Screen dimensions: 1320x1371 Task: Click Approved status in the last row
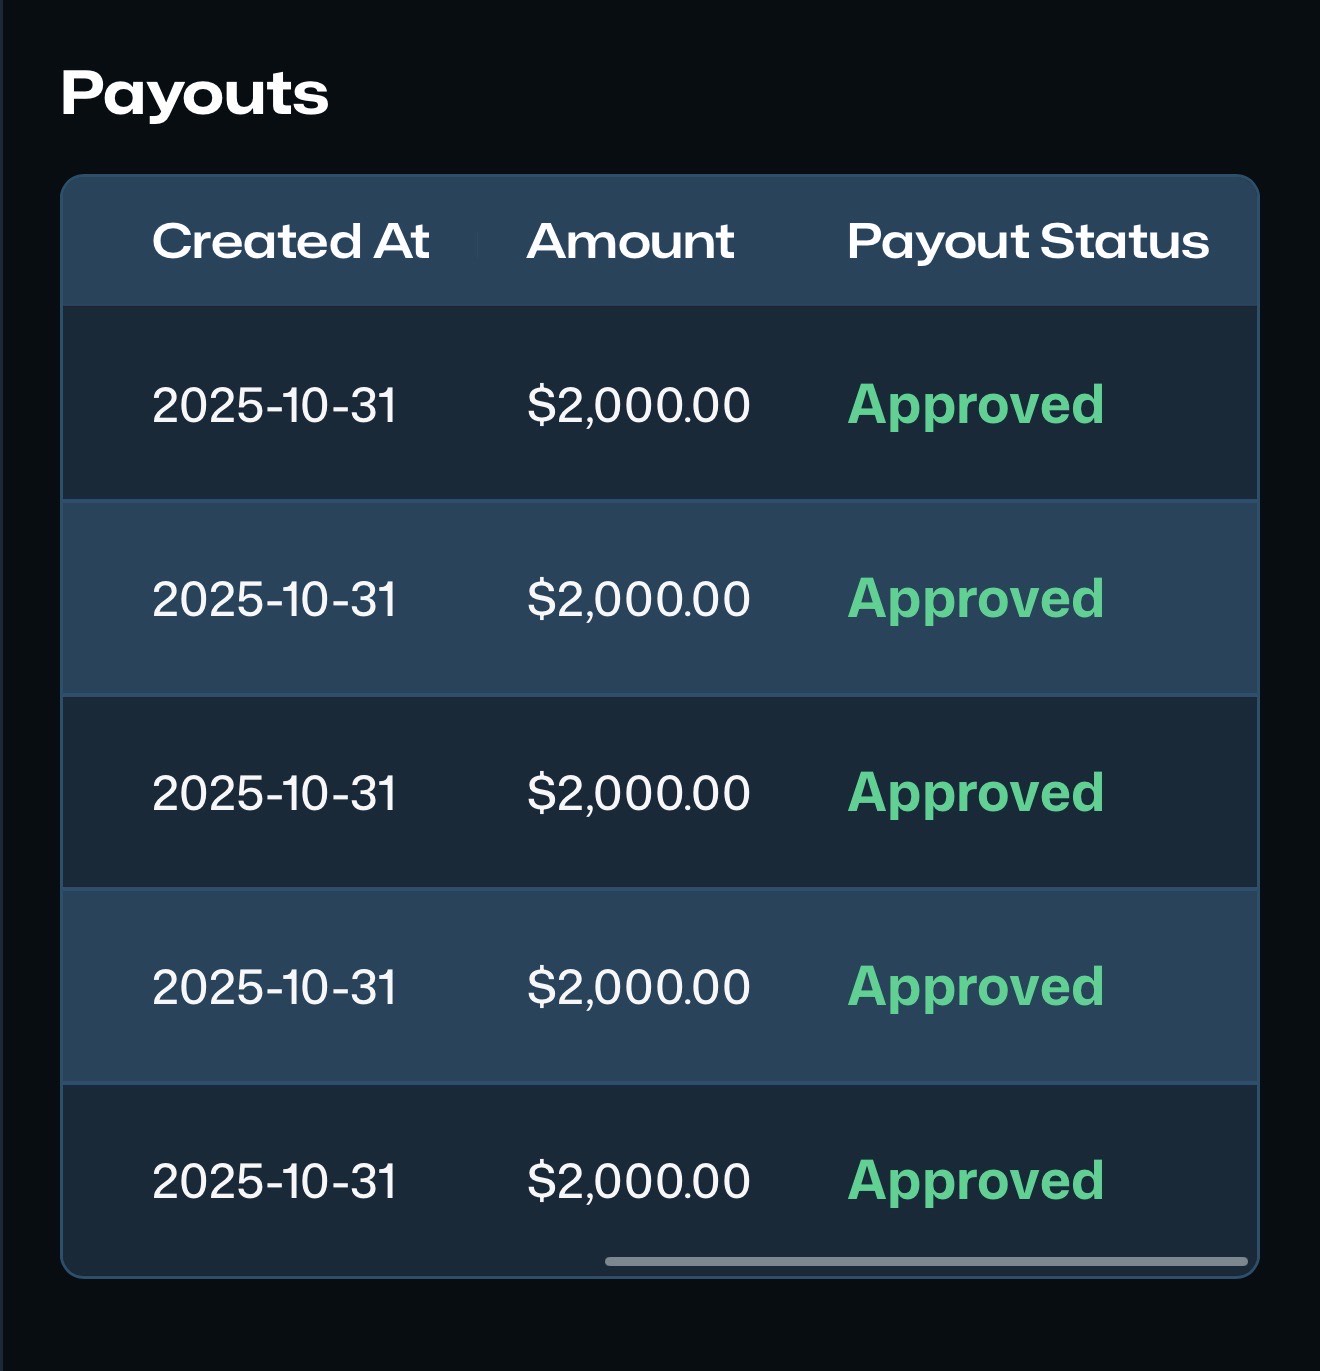976,1181
